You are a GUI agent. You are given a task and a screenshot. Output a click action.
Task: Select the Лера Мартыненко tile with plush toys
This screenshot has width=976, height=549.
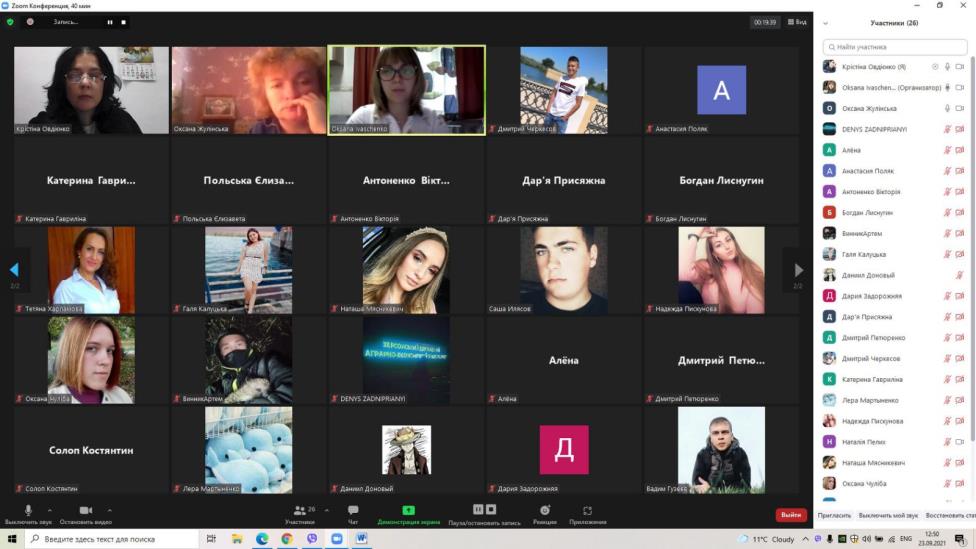click(249, 450)
